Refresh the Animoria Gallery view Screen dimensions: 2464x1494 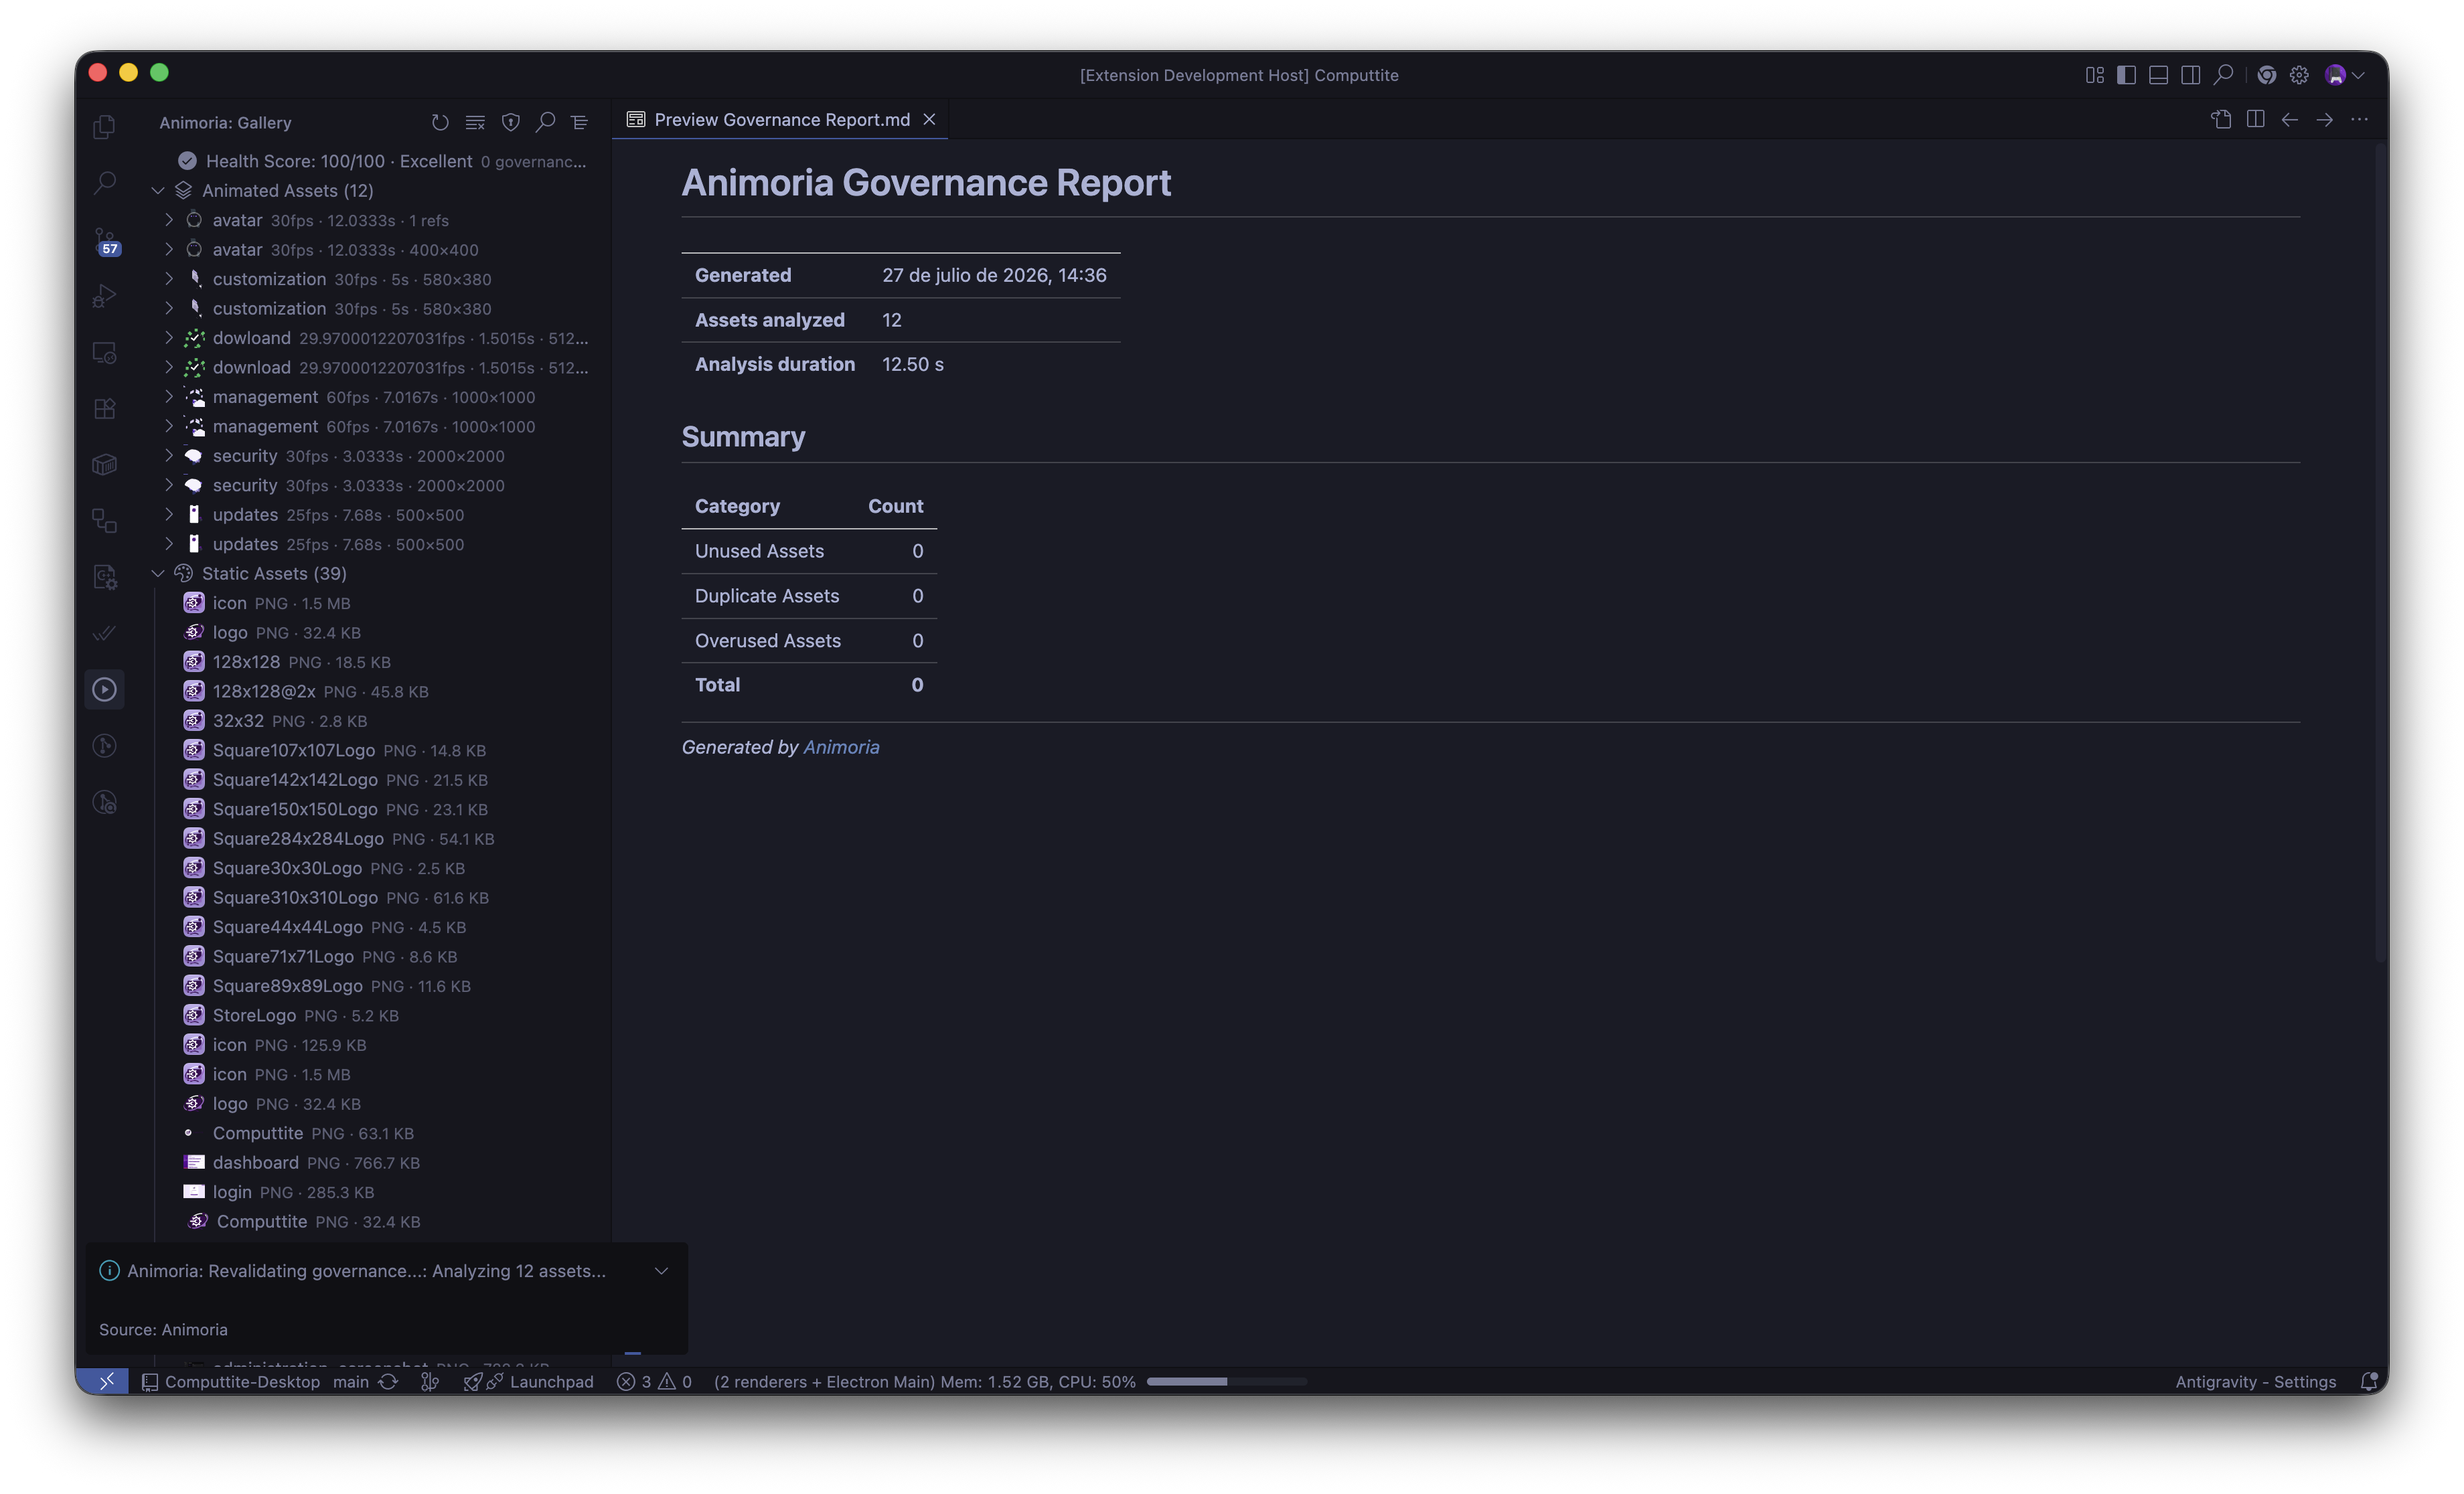pos(440,122)
